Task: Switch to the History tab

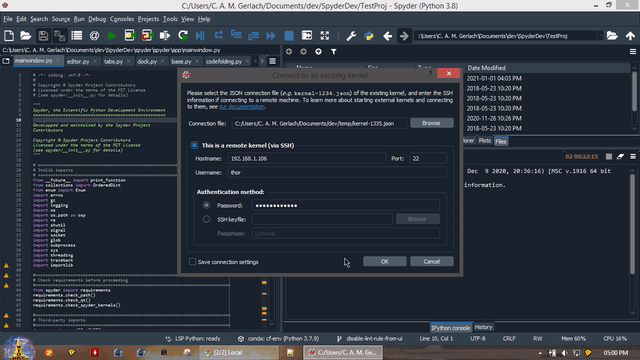Action: coord(484,327)
